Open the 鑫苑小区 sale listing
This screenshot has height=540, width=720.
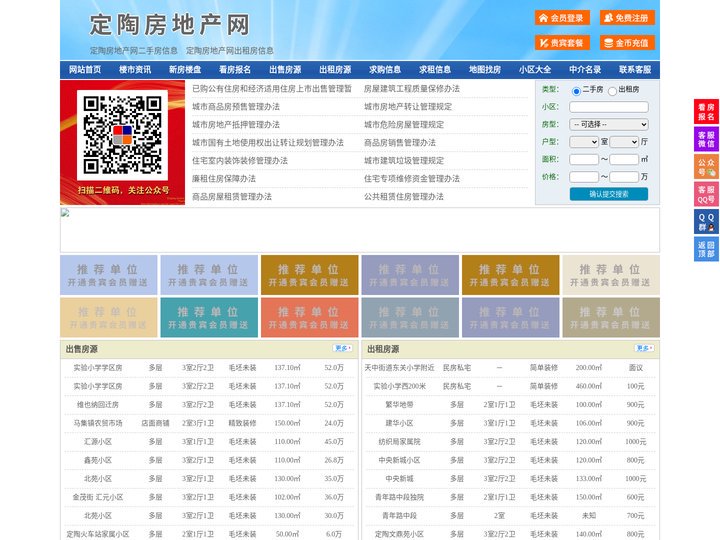98,460
